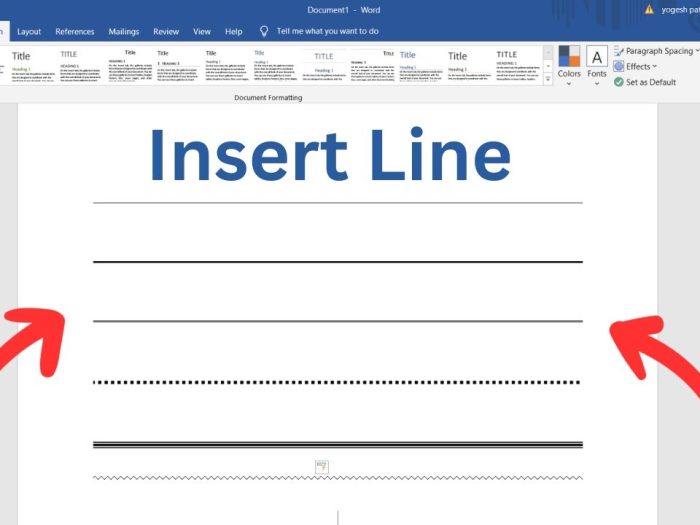Open the Fonts theme menu
Image resolution: width=700 pixels, height=525 pixels.
[597, 64]
